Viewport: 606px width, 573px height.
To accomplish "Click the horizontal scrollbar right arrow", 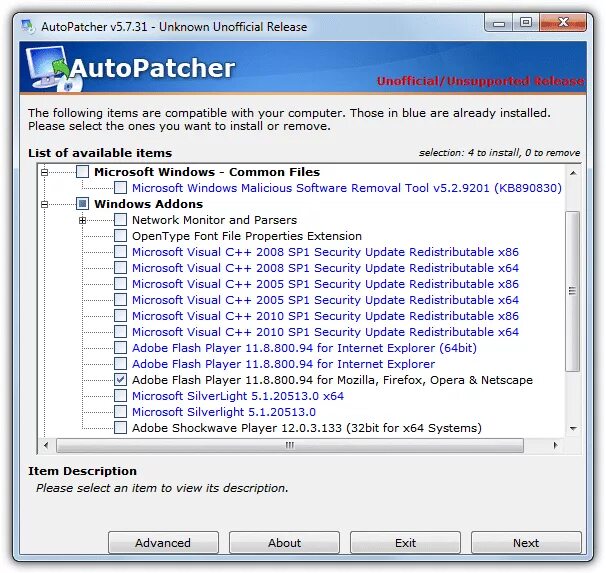I will point(555,445).
